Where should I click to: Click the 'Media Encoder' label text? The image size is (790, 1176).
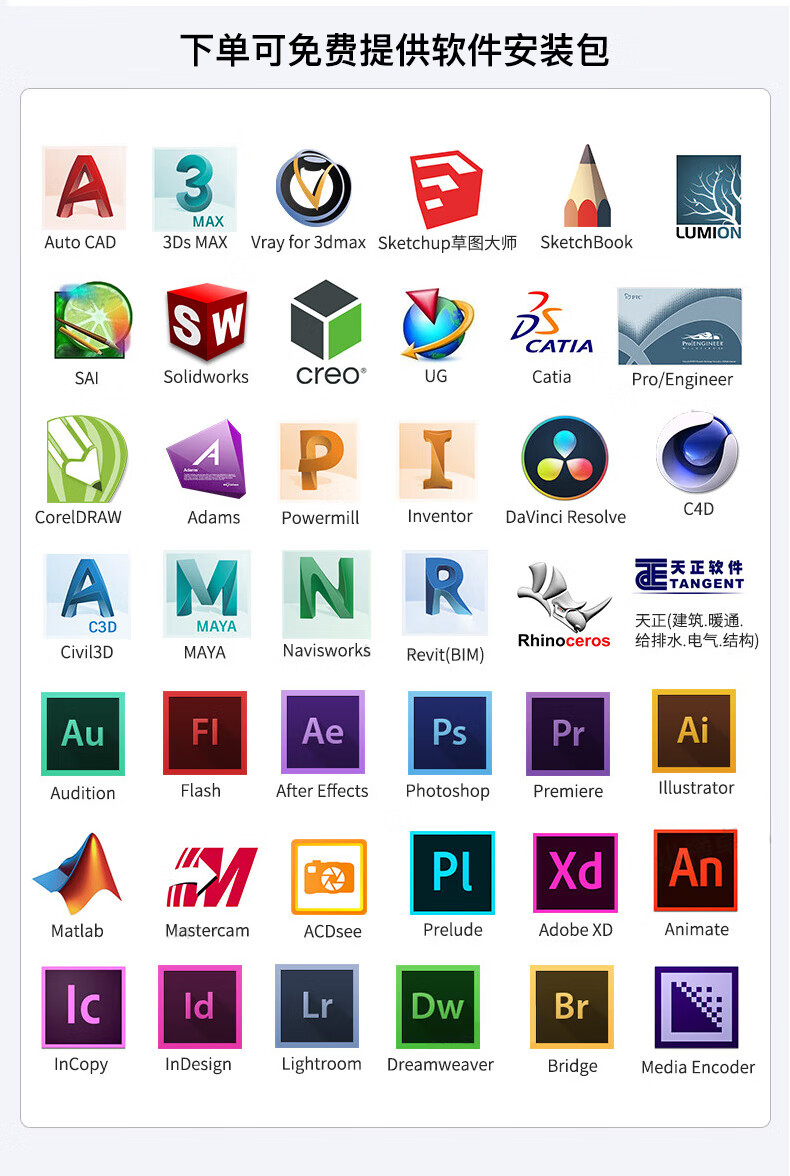click(698, 1066)
